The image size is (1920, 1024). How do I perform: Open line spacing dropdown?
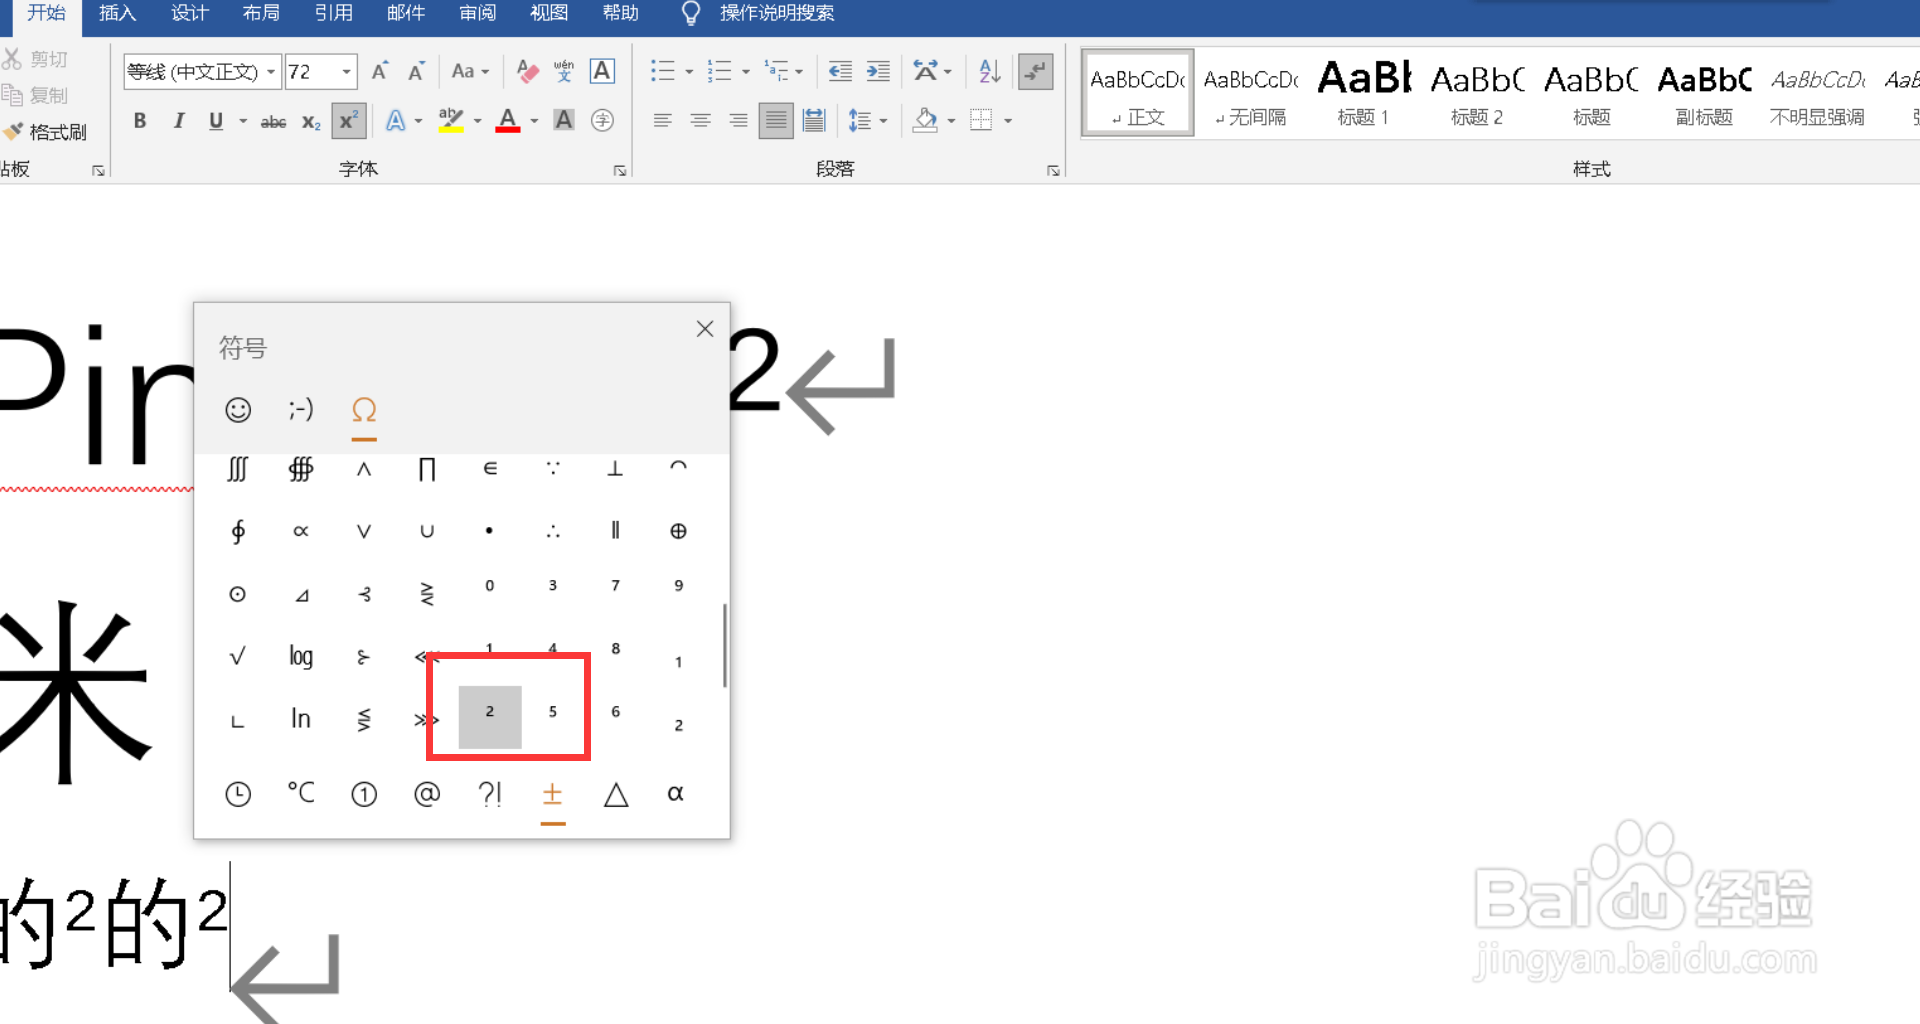coord(867,121)
